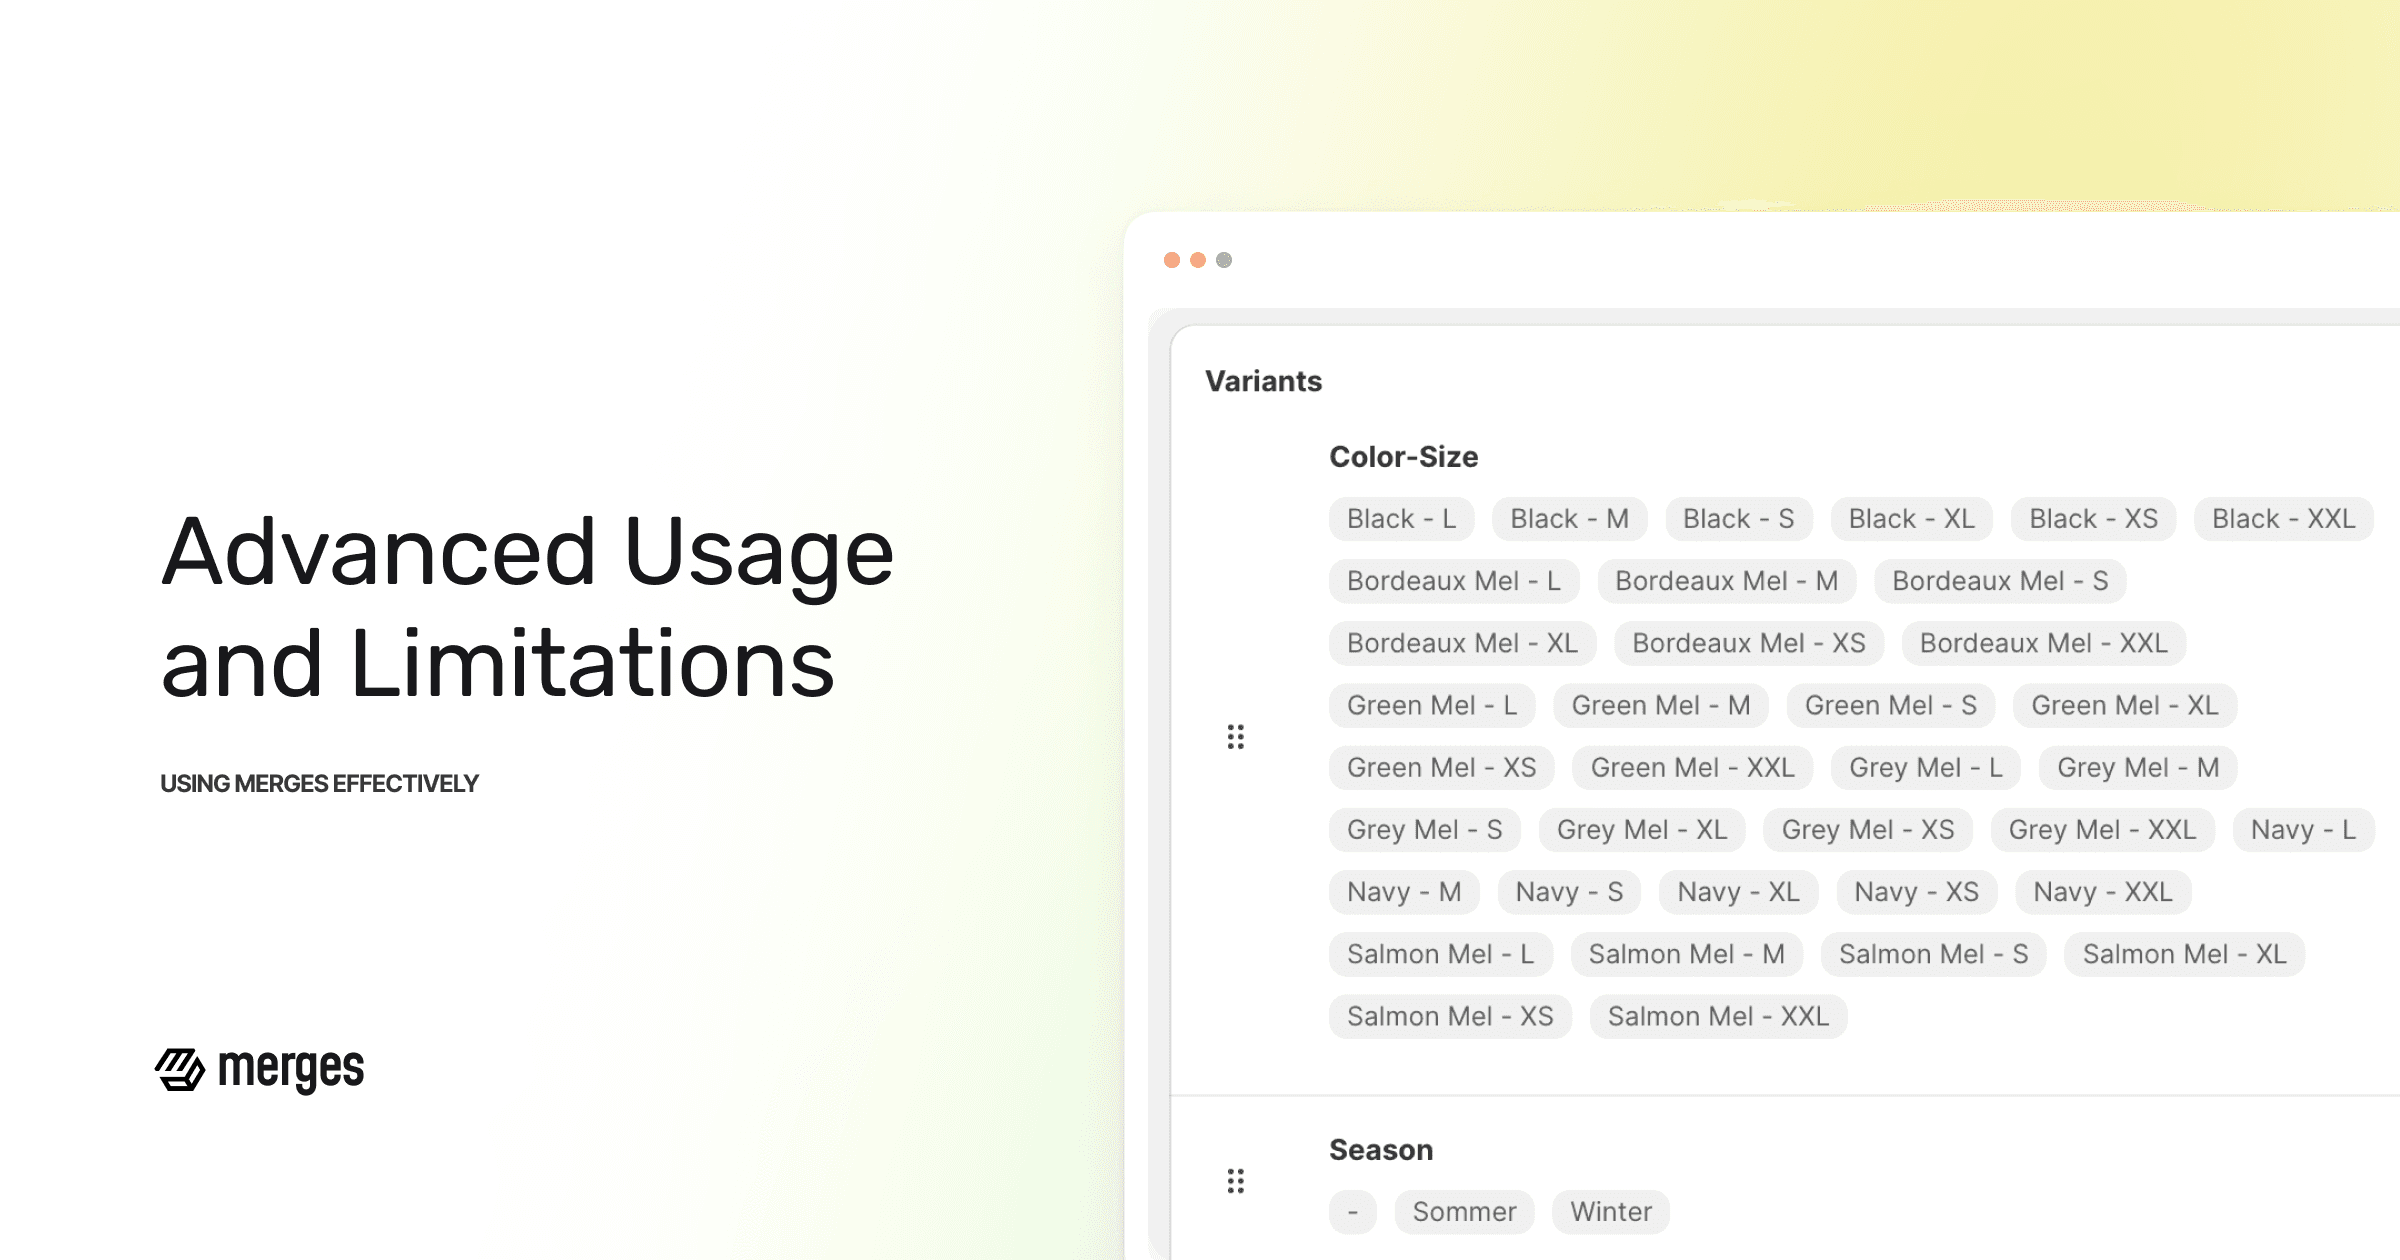Click the Color-Size option heading
Screen dimensions: 2400x1260
tap(1403, 457)
